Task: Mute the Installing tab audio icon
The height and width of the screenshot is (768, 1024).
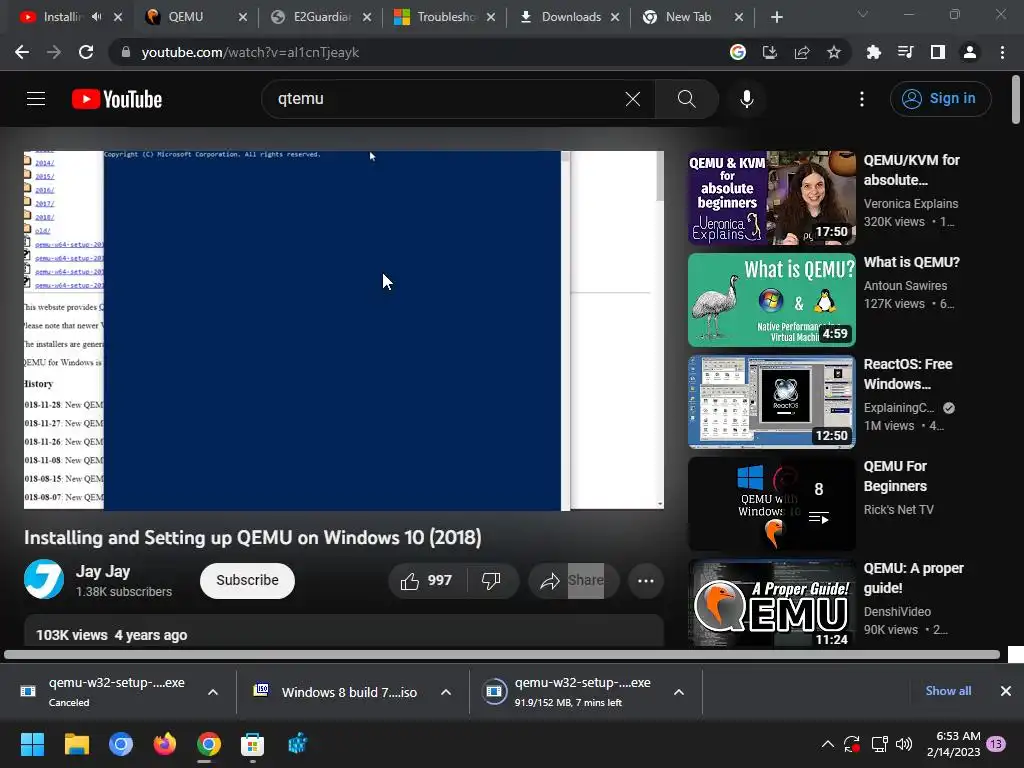Action: click(97, 17)
